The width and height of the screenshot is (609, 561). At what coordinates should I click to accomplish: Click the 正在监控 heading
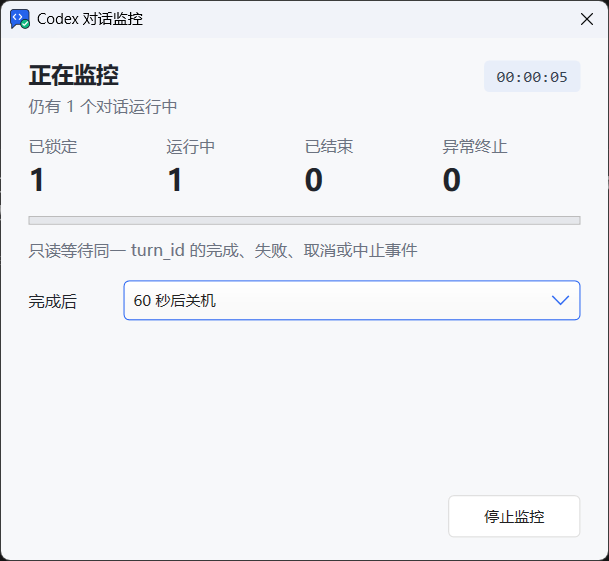tap(74, 75)
